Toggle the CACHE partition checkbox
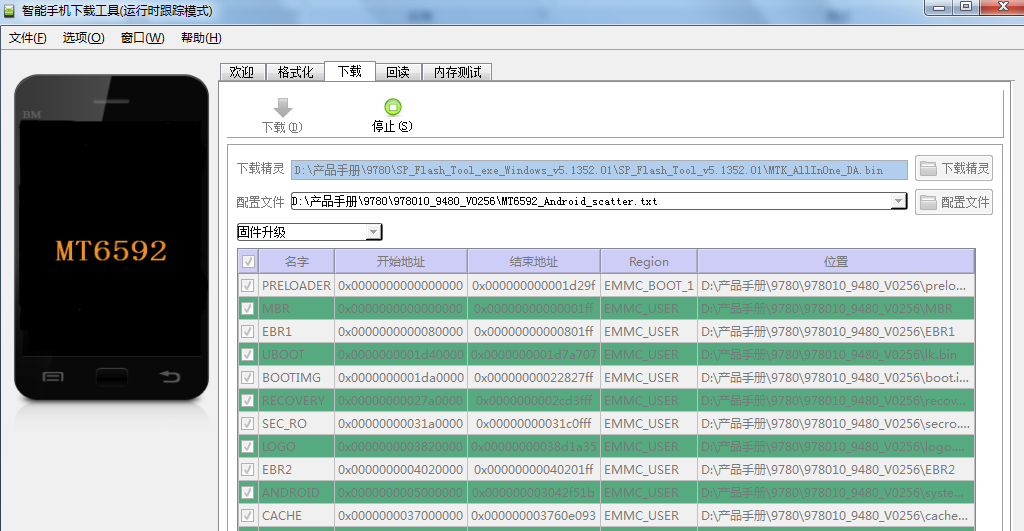Screen dimensions: 1024x531 tap(247, 515)
